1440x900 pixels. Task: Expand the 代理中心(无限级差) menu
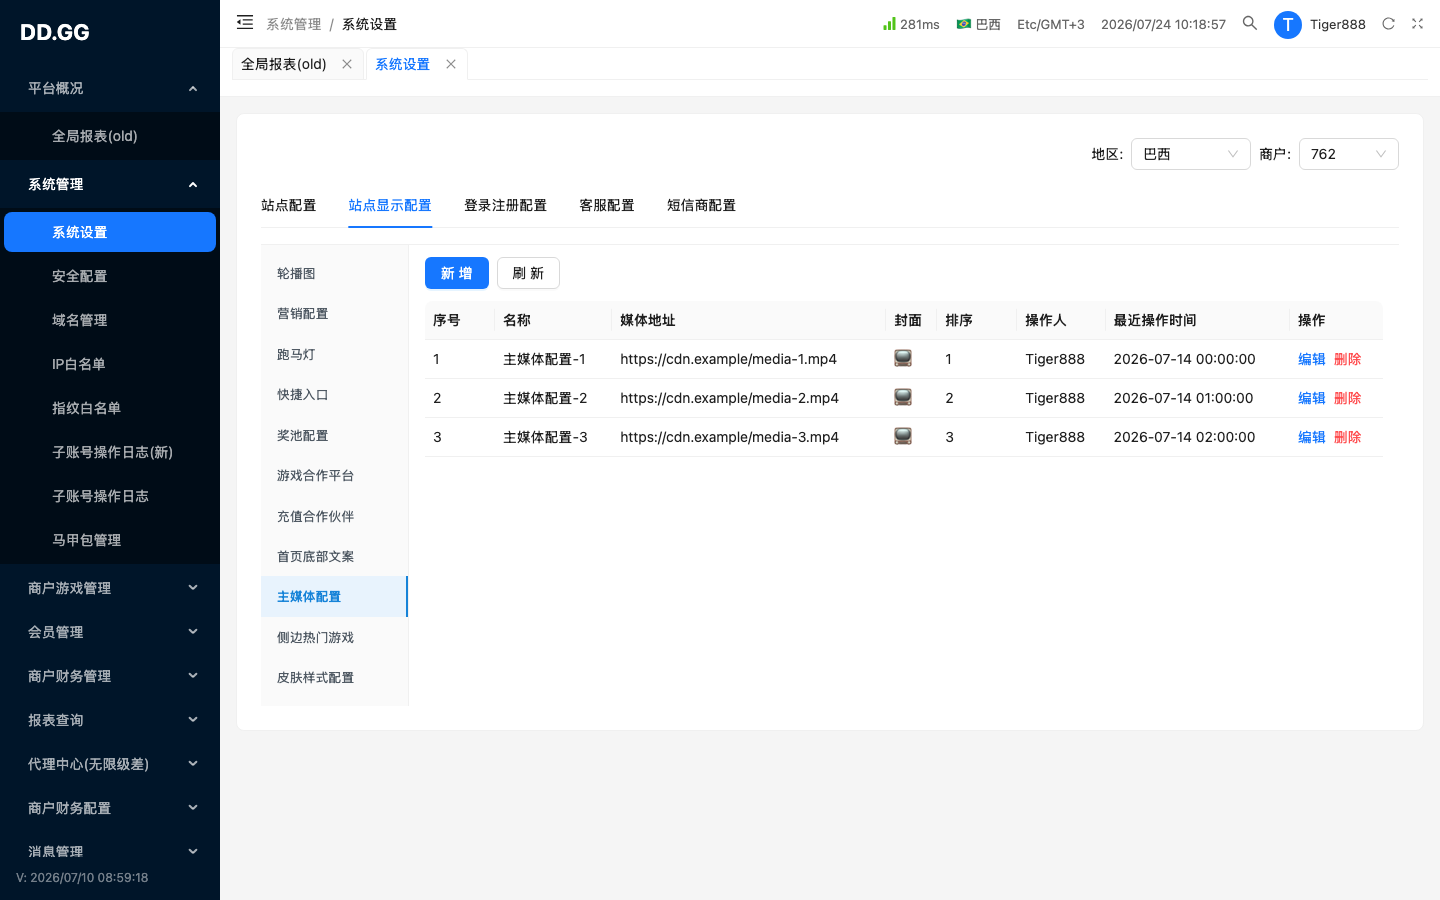click(x=110, y=764)
